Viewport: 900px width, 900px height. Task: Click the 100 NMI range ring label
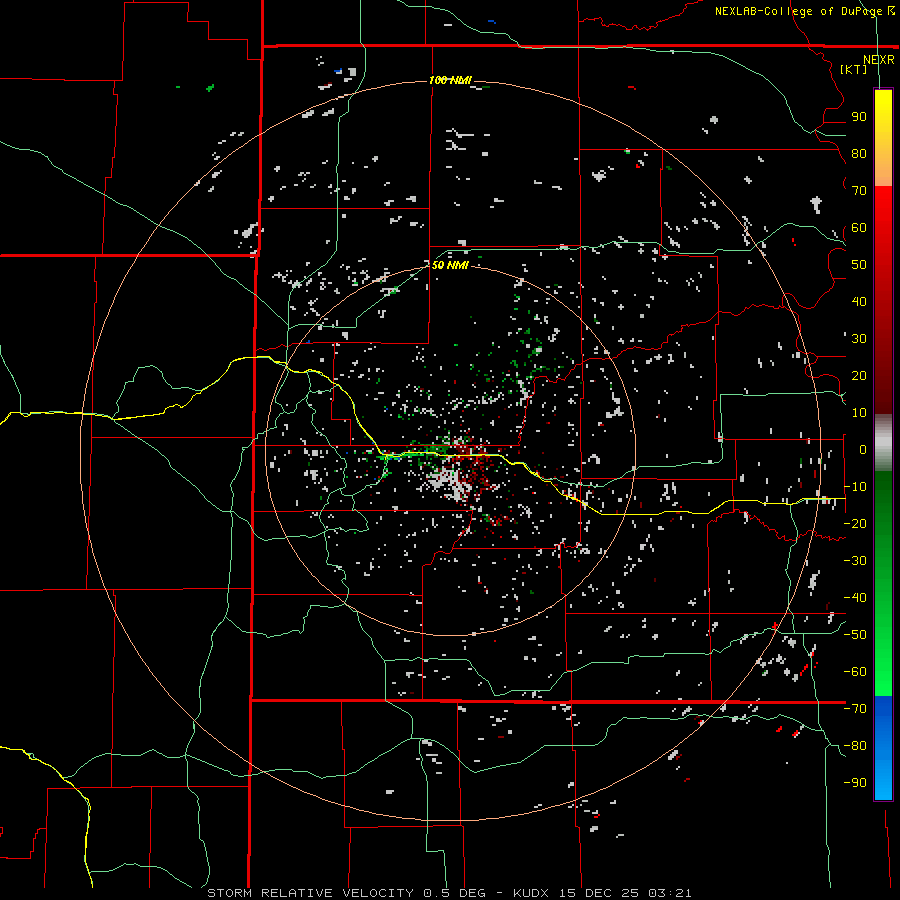(450, 80)
